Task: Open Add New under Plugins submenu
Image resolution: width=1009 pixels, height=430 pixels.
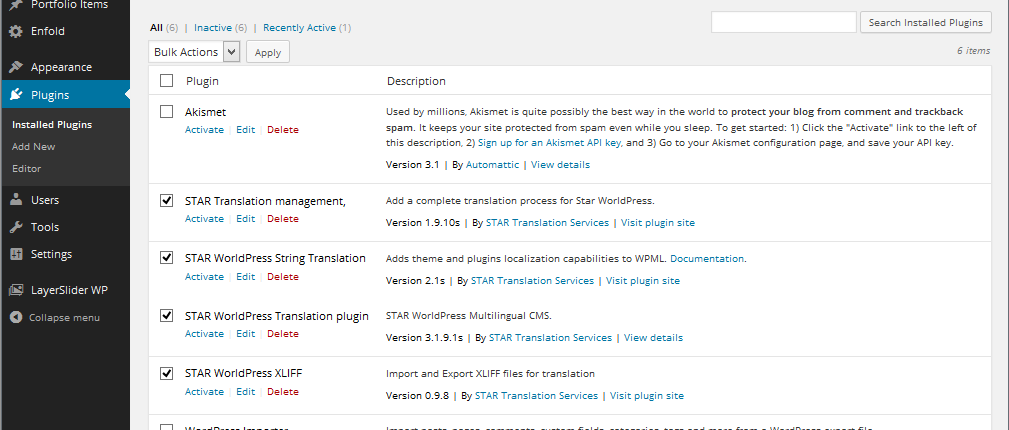Action: 33,147
